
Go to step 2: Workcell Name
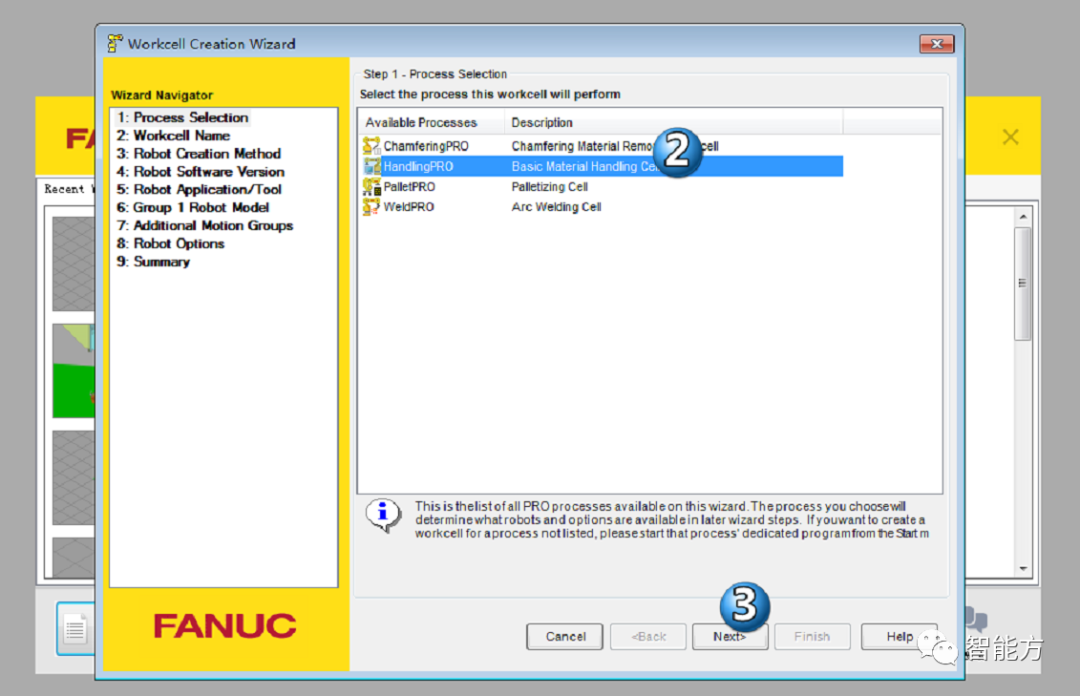coord(174,136)
